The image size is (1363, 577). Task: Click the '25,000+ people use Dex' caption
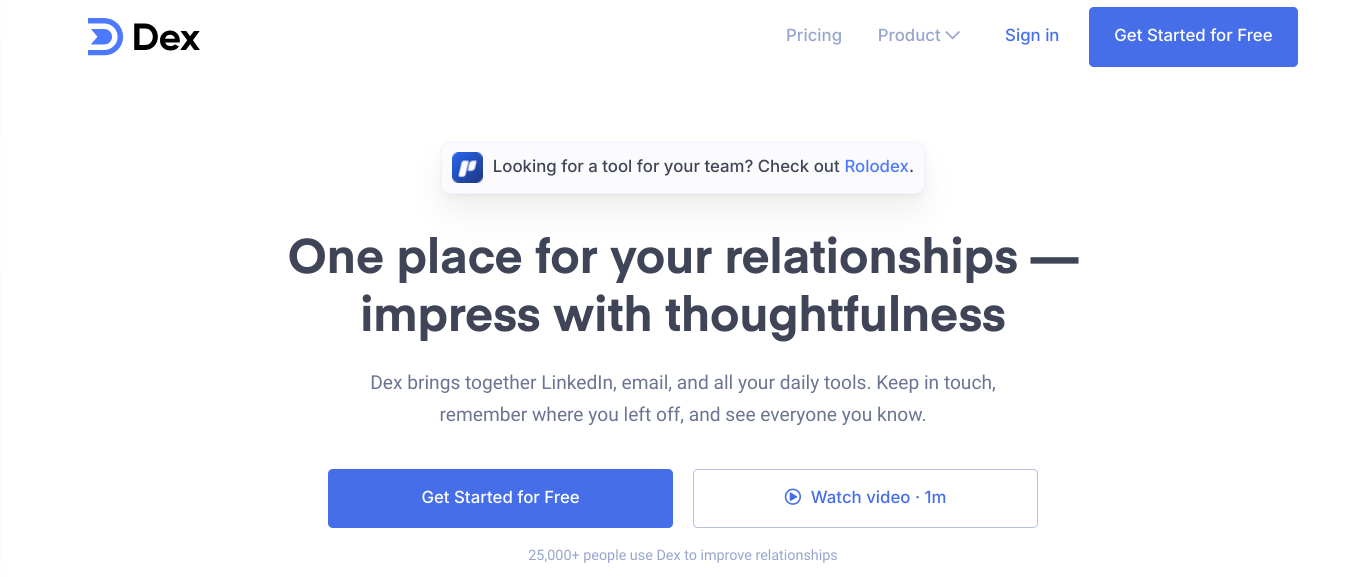[x=683, y=555]
